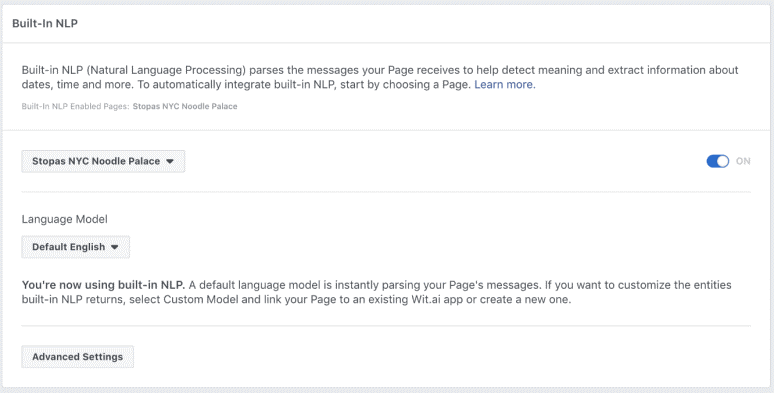Open the Default English language model dropdown
This screenshot has height=393, width=774.
pyautogui.click(x=76, y=247)
